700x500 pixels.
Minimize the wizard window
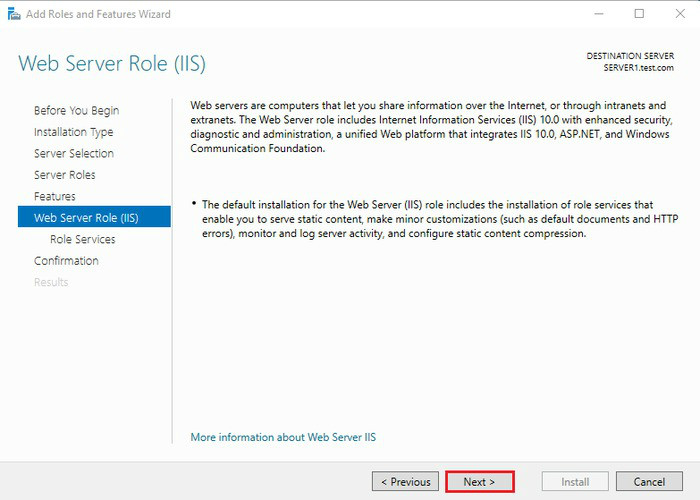pos(598,14)
